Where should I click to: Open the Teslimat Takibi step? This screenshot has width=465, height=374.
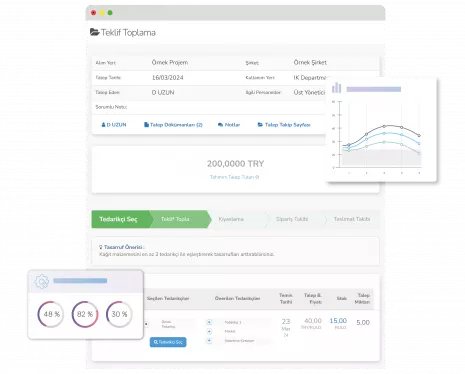click(352, 219)
